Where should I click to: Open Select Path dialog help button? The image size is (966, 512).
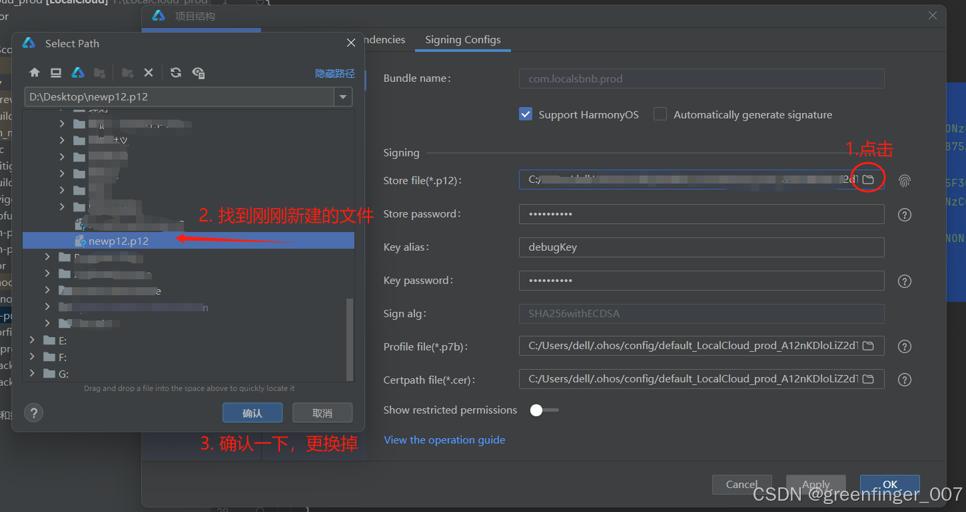click(34, 413)
